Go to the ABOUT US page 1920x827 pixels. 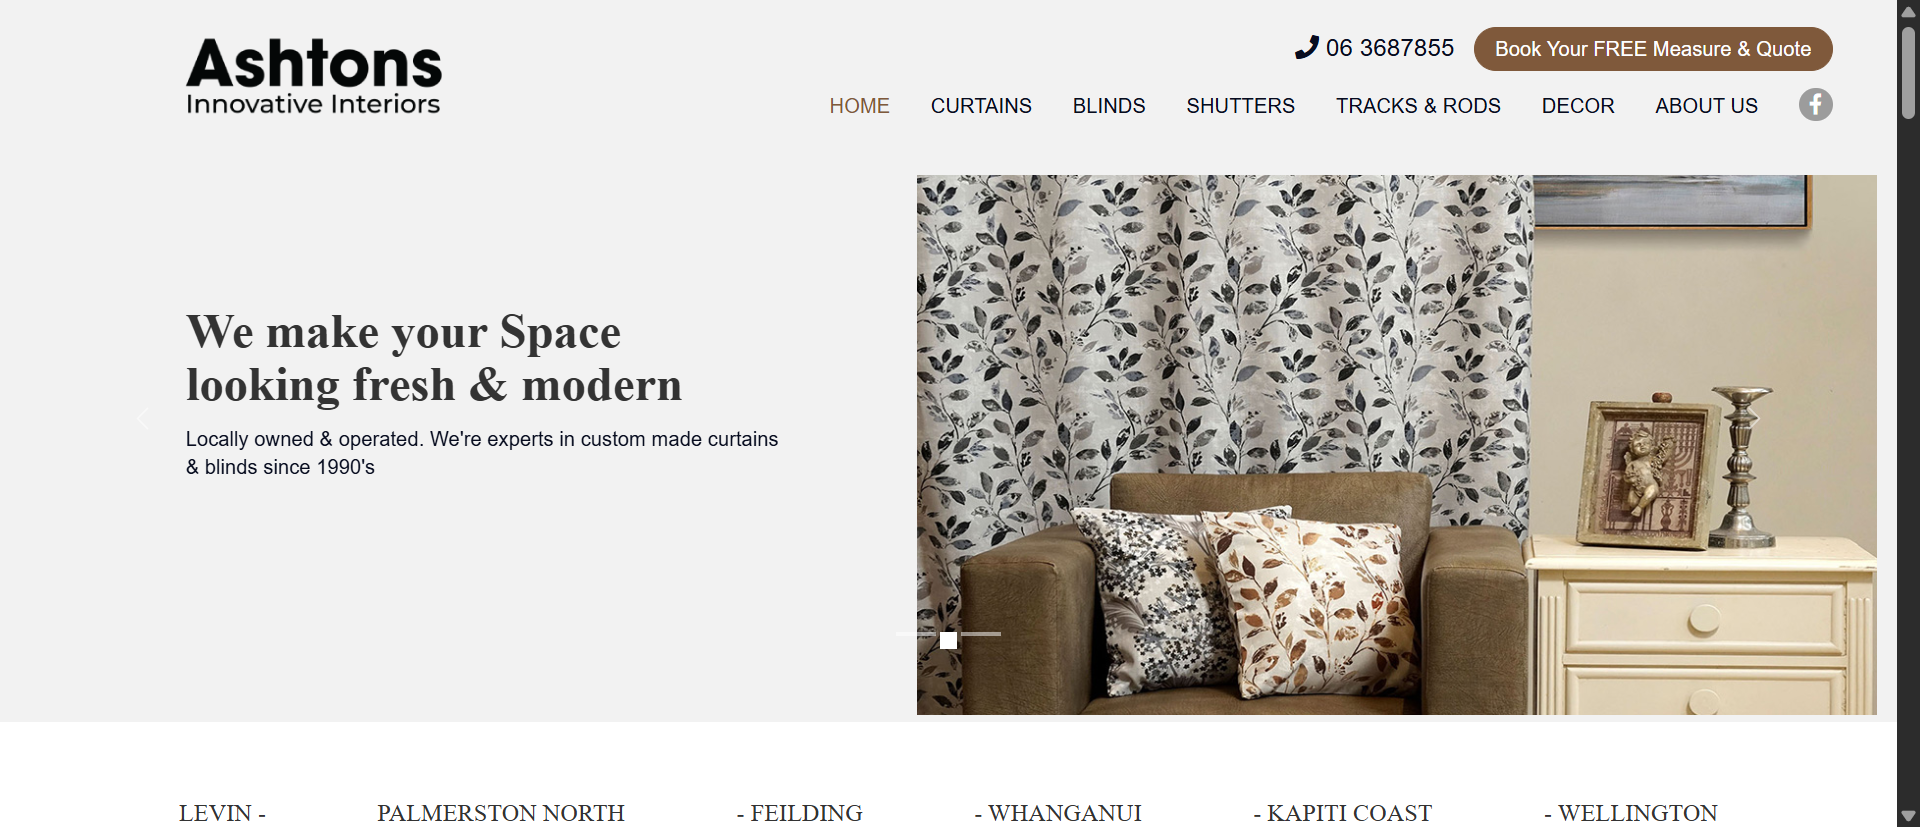(1706, 106)
